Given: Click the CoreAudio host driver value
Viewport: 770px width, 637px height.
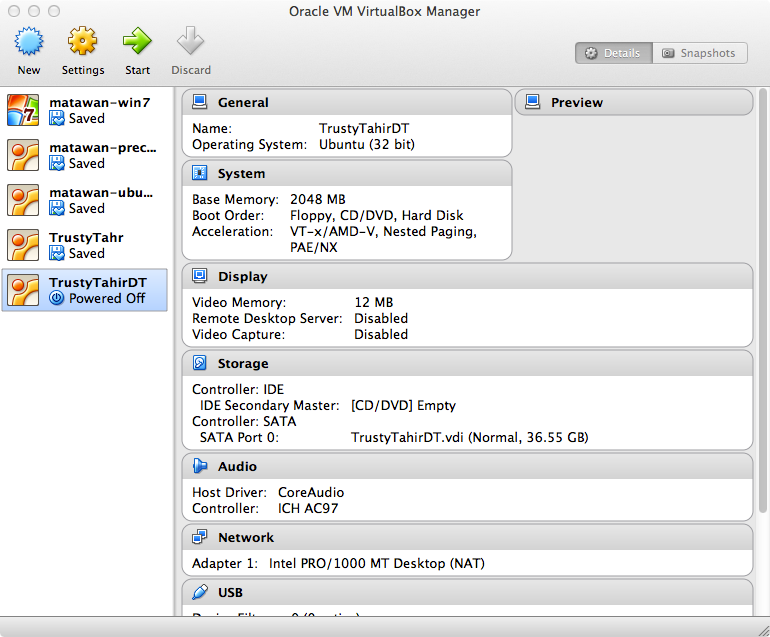Looking at the screenshot, I should click(x=311, y=493).
